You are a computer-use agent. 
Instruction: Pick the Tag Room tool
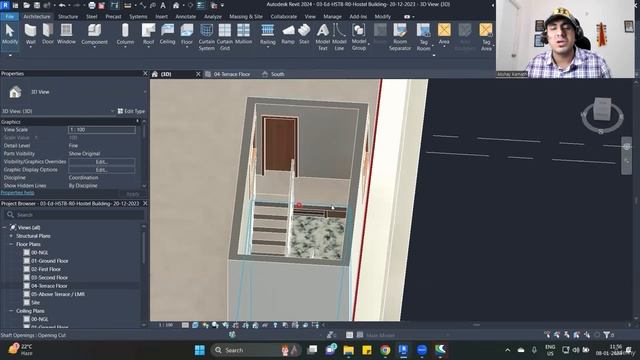(x=423, y=37)
